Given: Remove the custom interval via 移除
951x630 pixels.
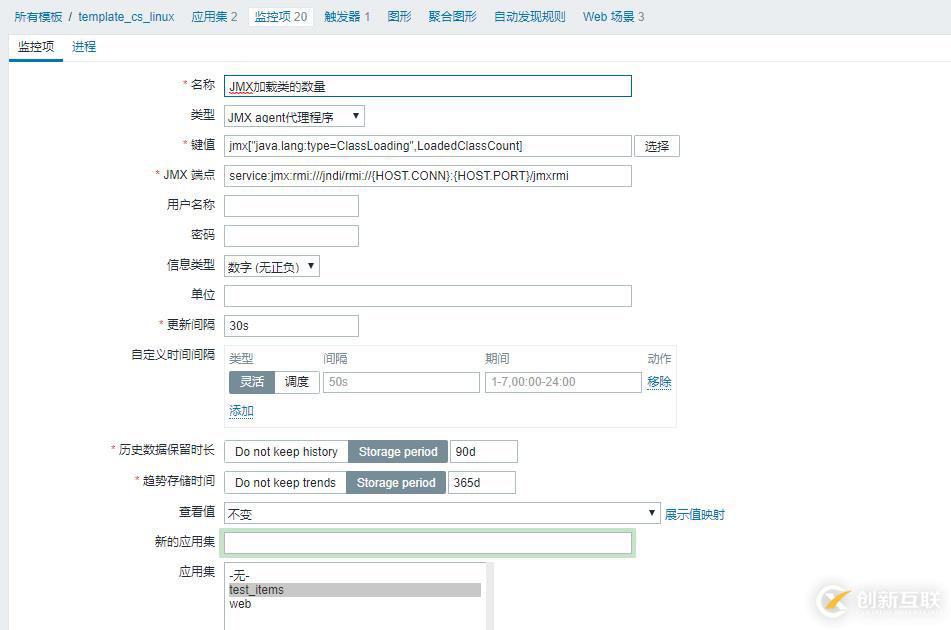Looking at the screenshot, I should [660, 382].
